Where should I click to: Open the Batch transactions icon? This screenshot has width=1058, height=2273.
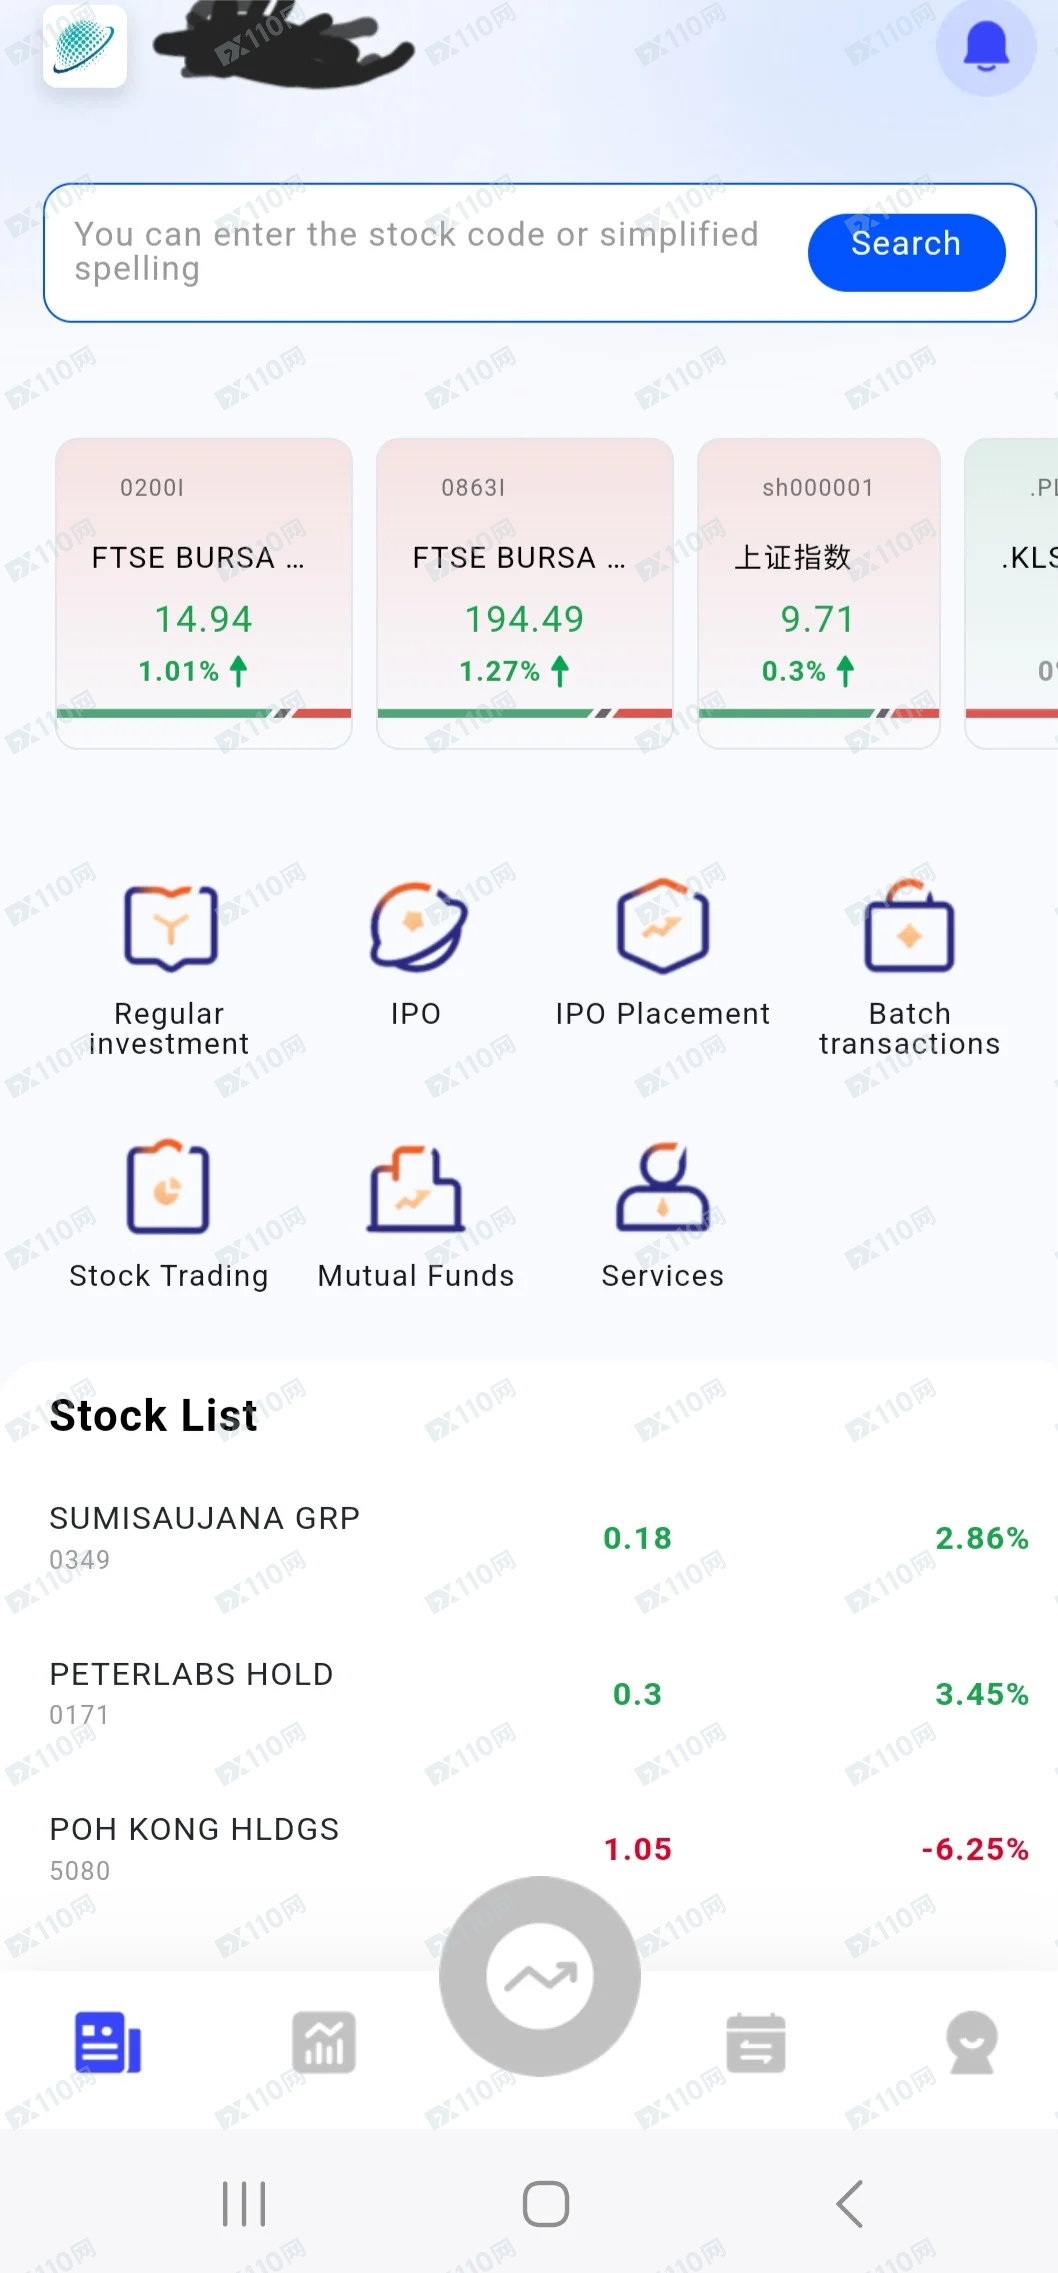(x=909, y=927)
